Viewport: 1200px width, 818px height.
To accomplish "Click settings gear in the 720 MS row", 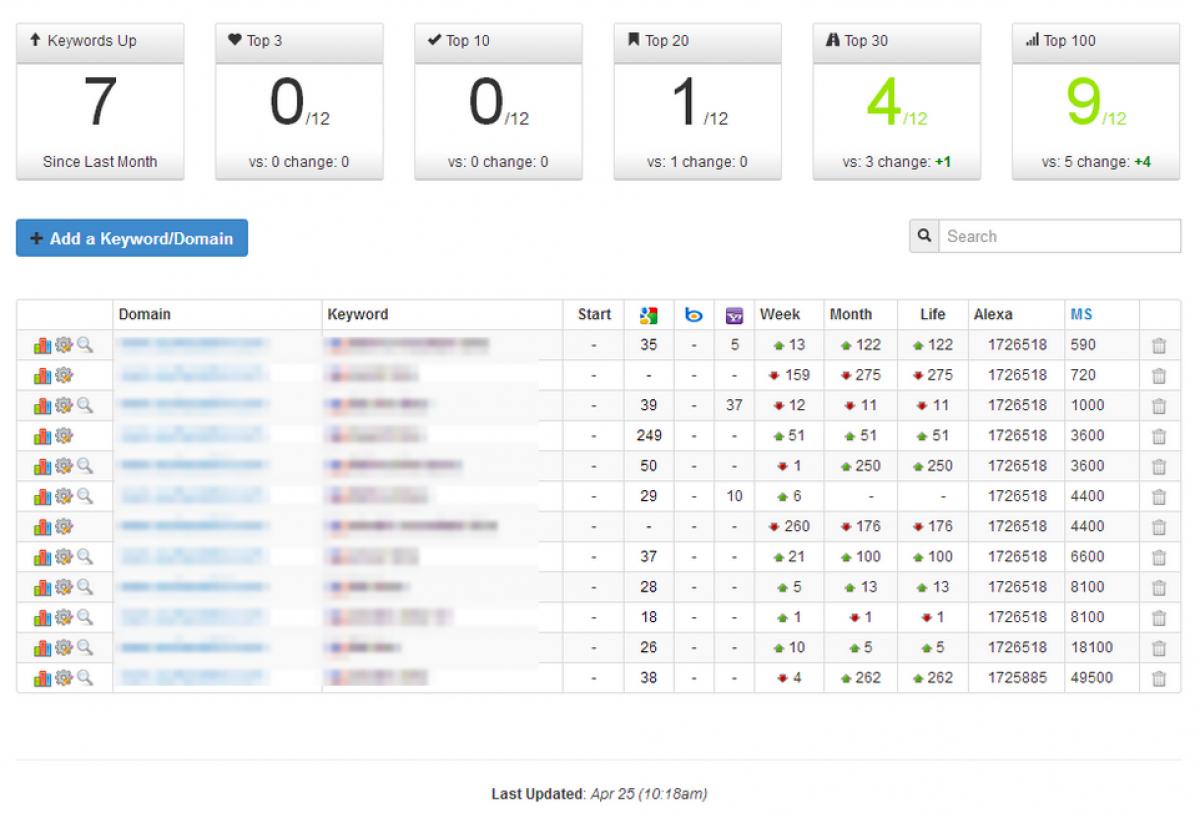I will click(x=64, y=375).
